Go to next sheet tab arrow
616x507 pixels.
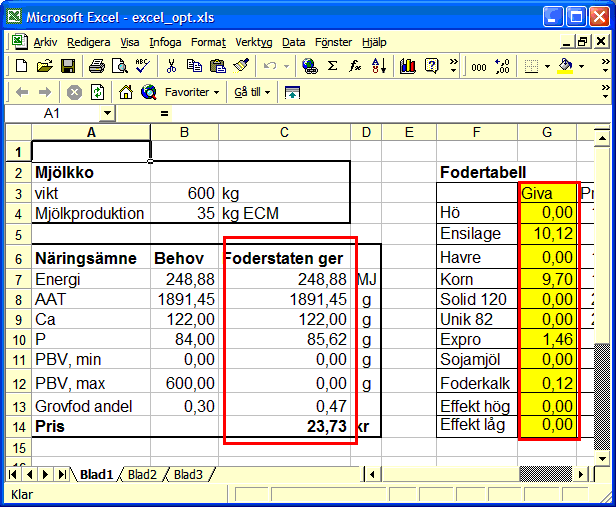pos(46,474)
